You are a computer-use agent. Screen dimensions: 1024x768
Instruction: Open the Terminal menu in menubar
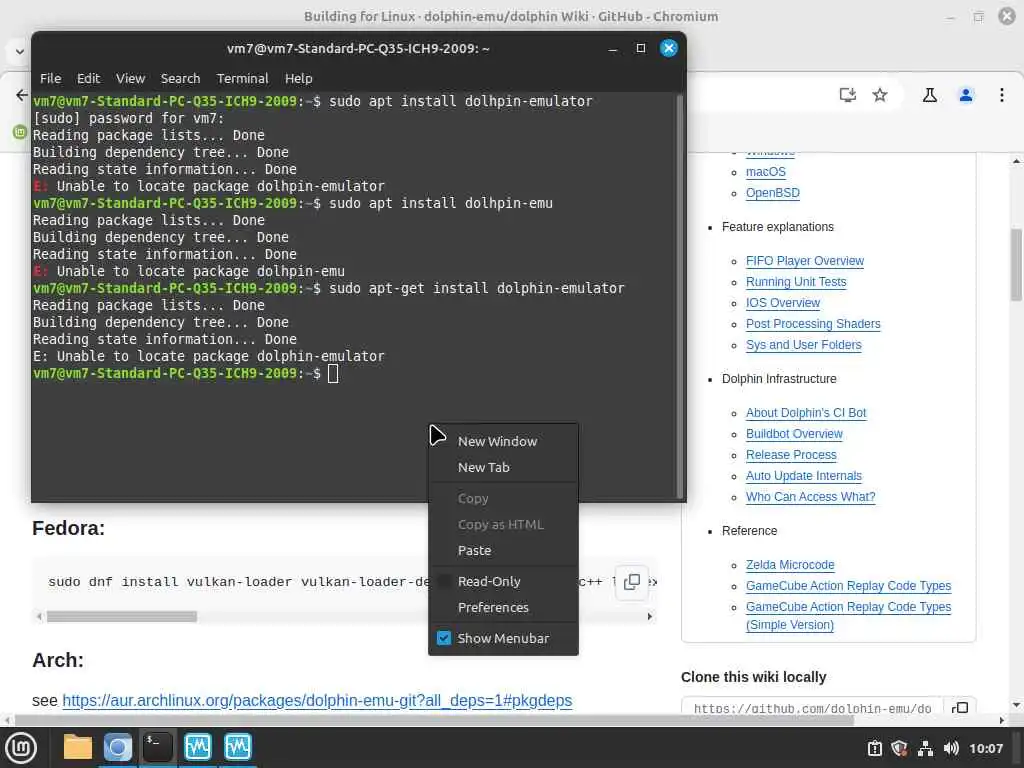[242, 78]
